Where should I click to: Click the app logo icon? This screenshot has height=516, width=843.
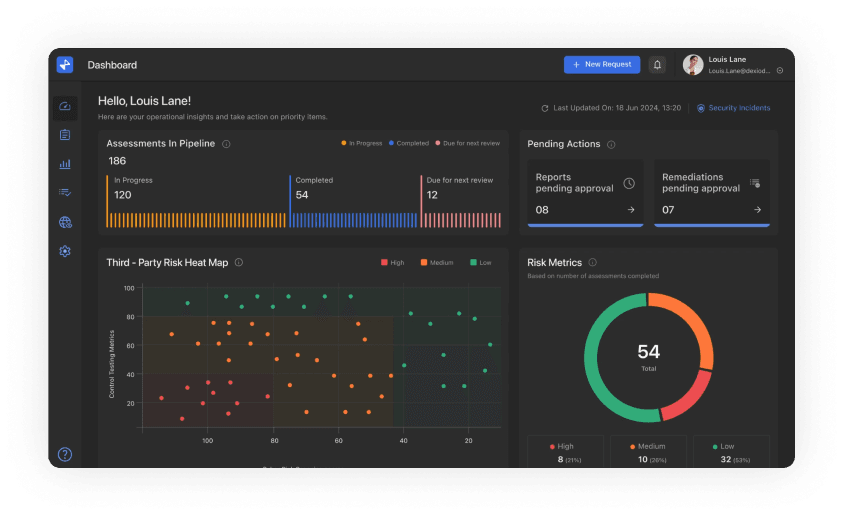65,64
